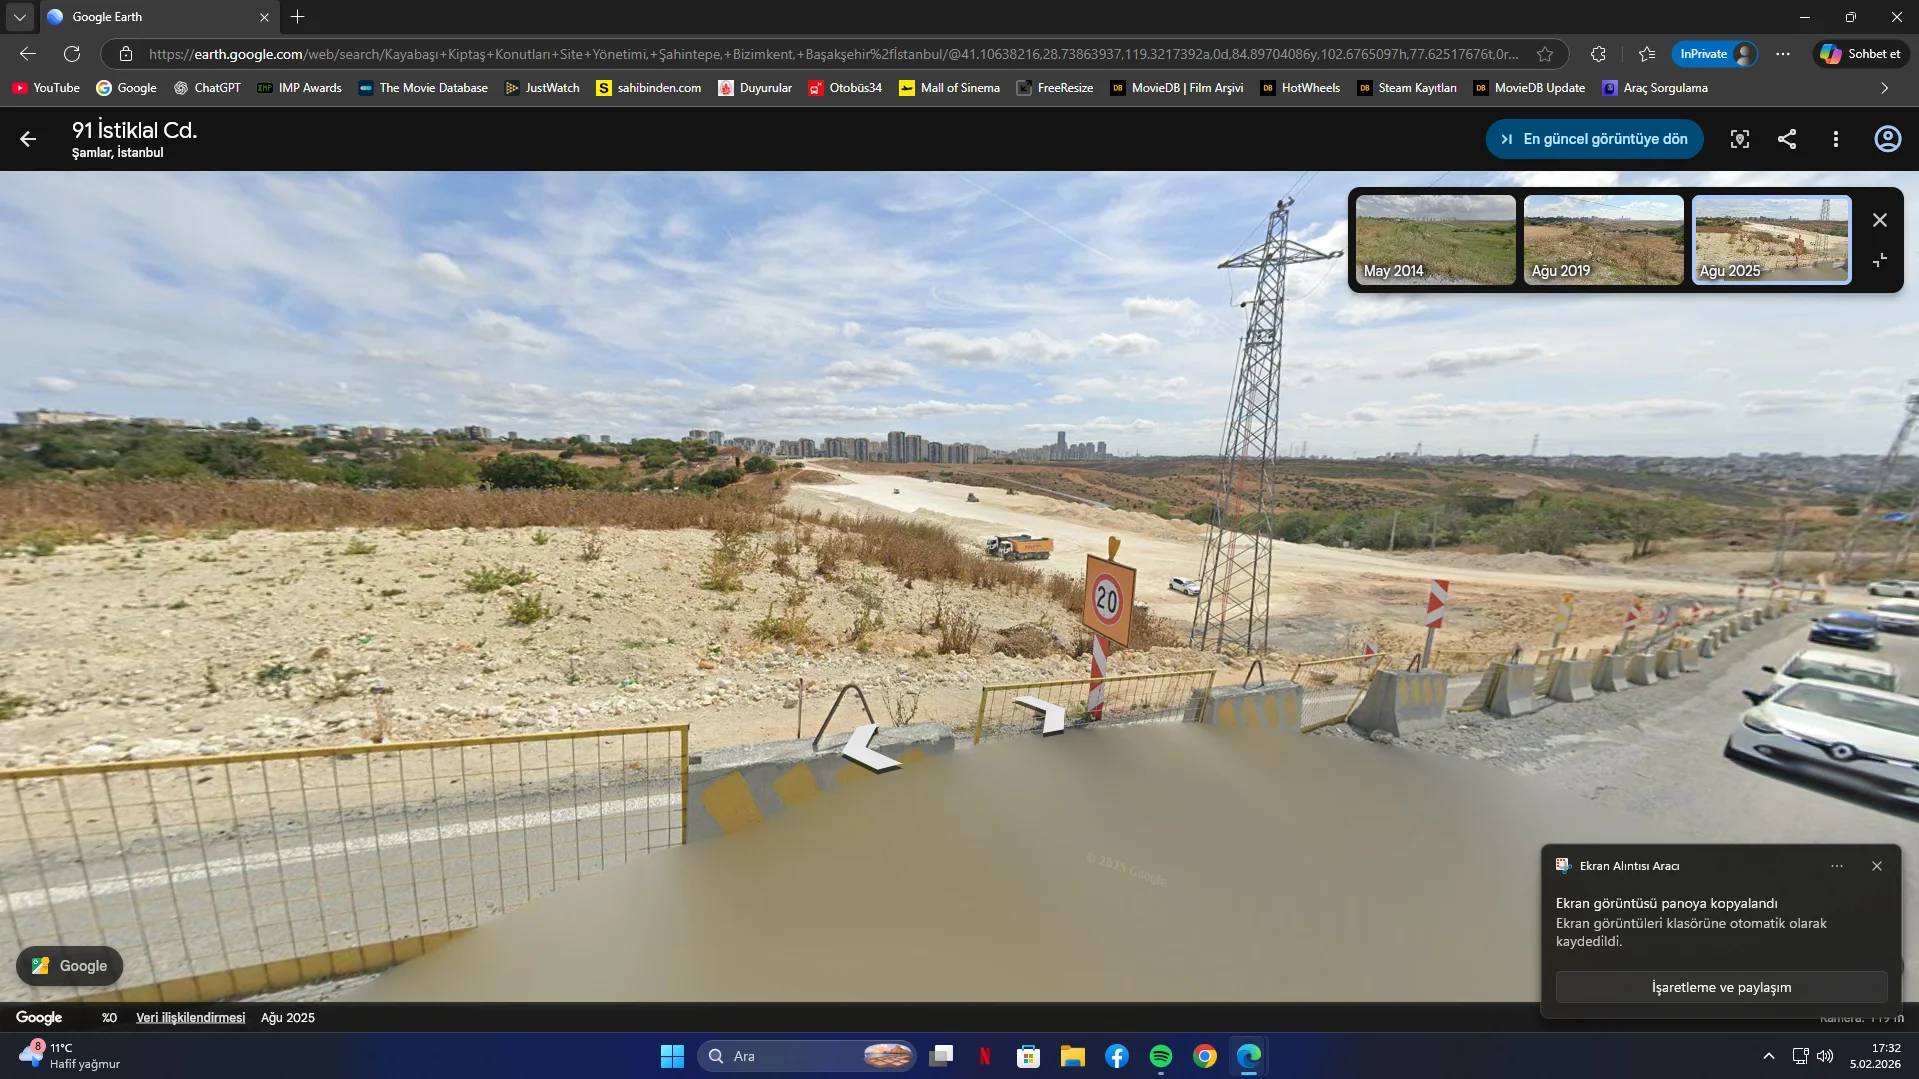The width and height of the screenshot is (1919, 1079).
Task: Collapse the imagery timeline panel
Action: click(1880, 260)
